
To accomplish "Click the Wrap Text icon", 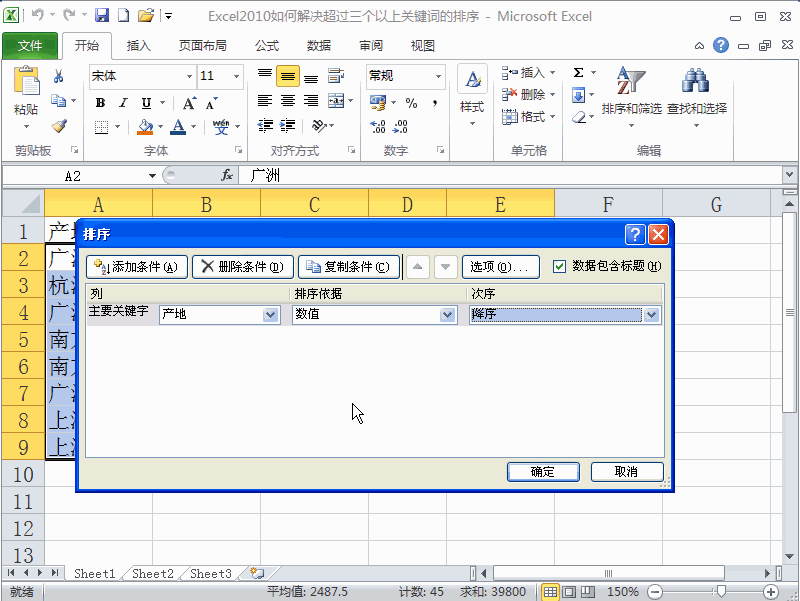I will (336, 76).
